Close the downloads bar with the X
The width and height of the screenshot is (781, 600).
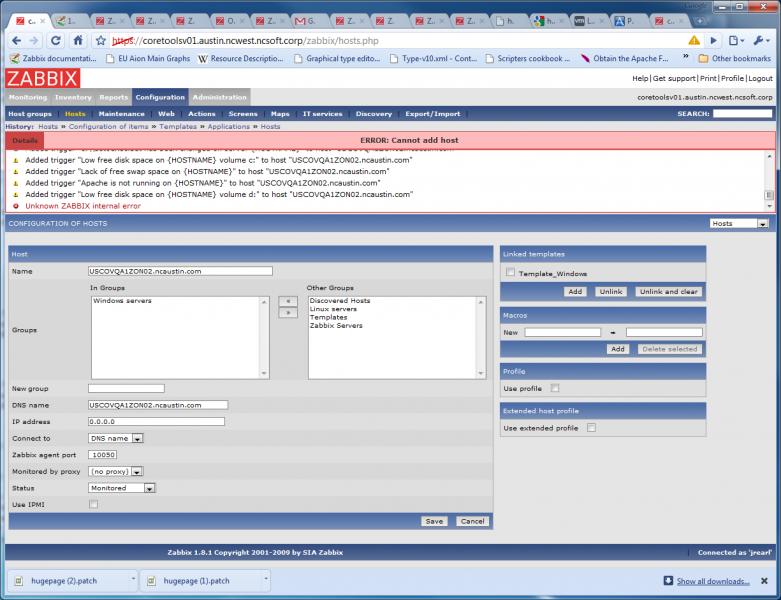(x=764, y=581)
